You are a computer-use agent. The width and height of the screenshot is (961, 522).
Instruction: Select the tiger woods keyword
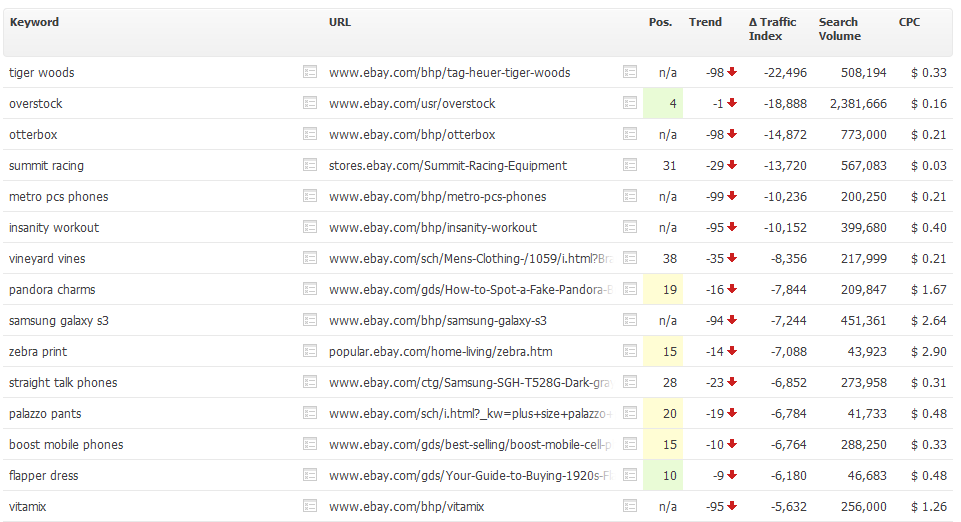tap(41, 72)
